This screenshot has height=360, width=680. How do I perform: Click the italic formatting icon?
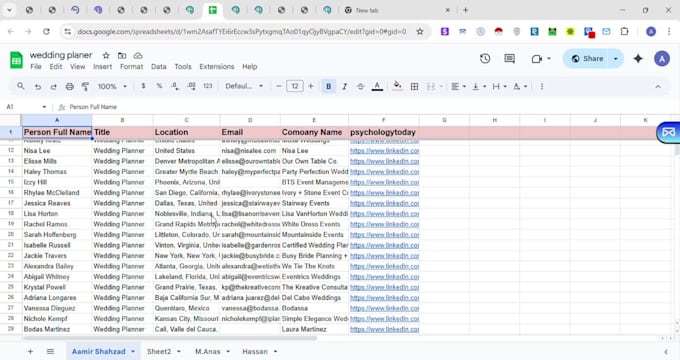click(x=344, y=87)
